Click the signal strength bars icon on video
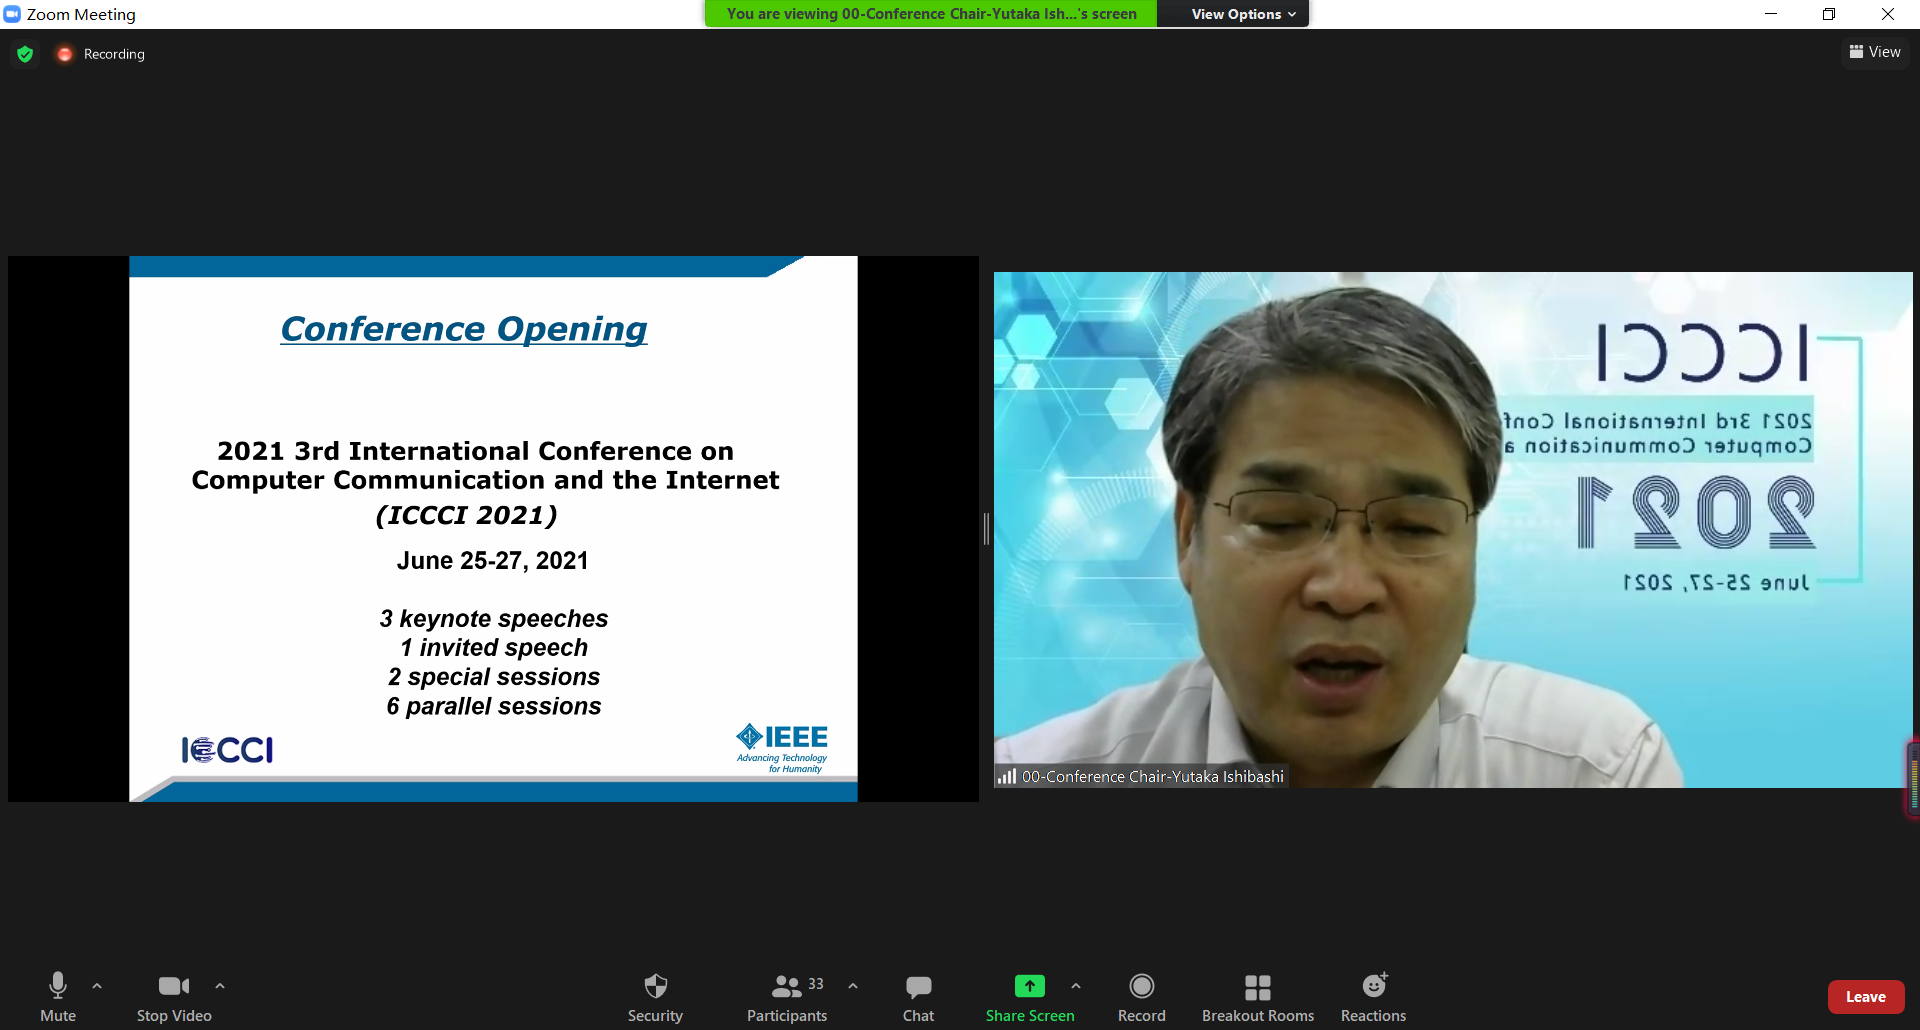The width and height of the screenshot is (1920, 1030). click(1007, 776)
